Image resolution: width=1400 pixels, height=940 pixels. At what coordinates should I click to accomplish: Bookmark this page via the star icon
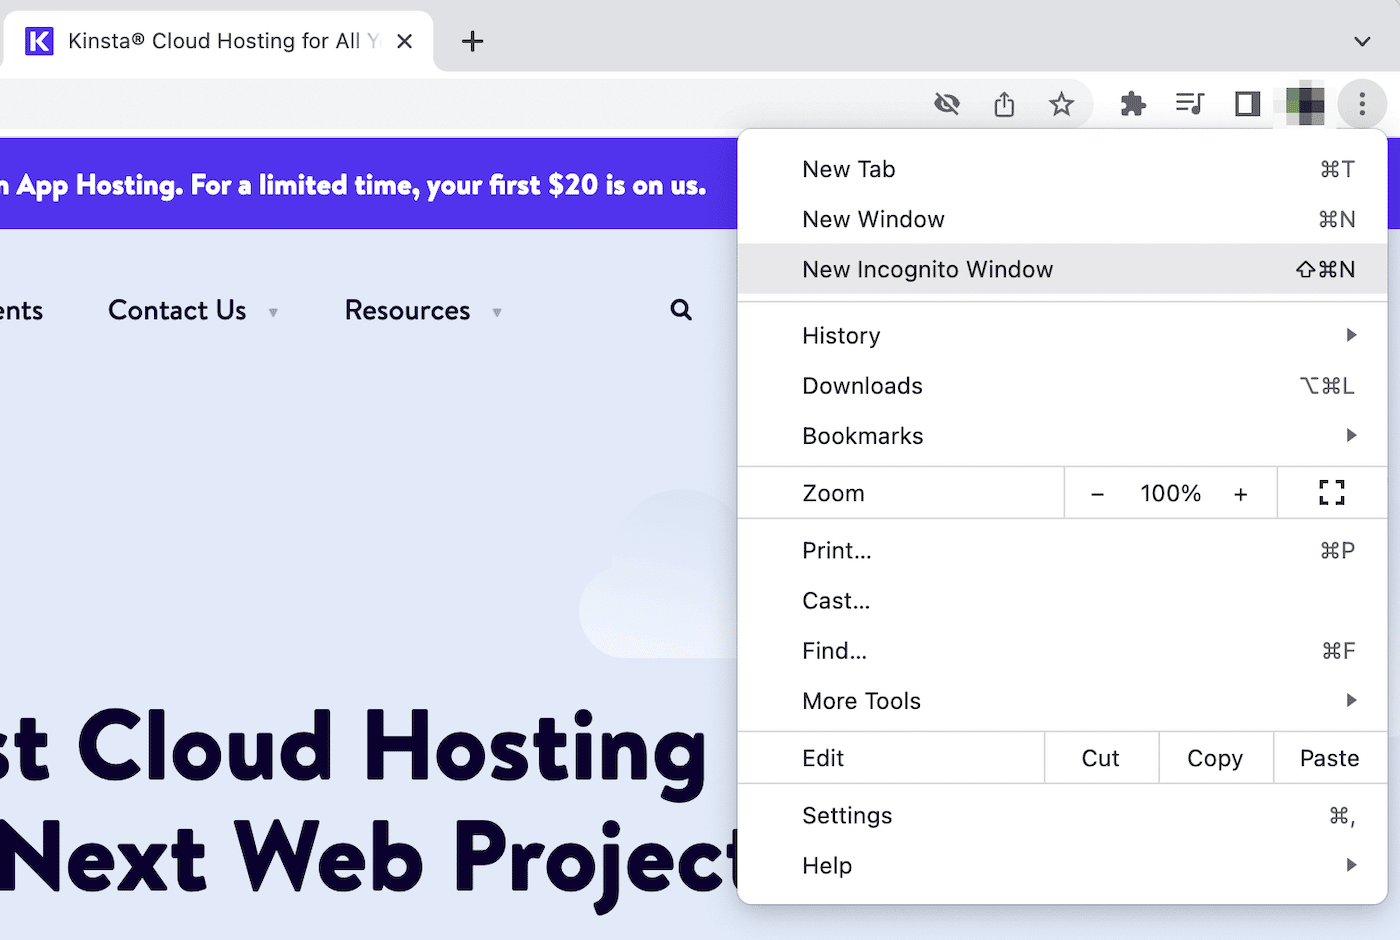click(x=1060, y=103)
